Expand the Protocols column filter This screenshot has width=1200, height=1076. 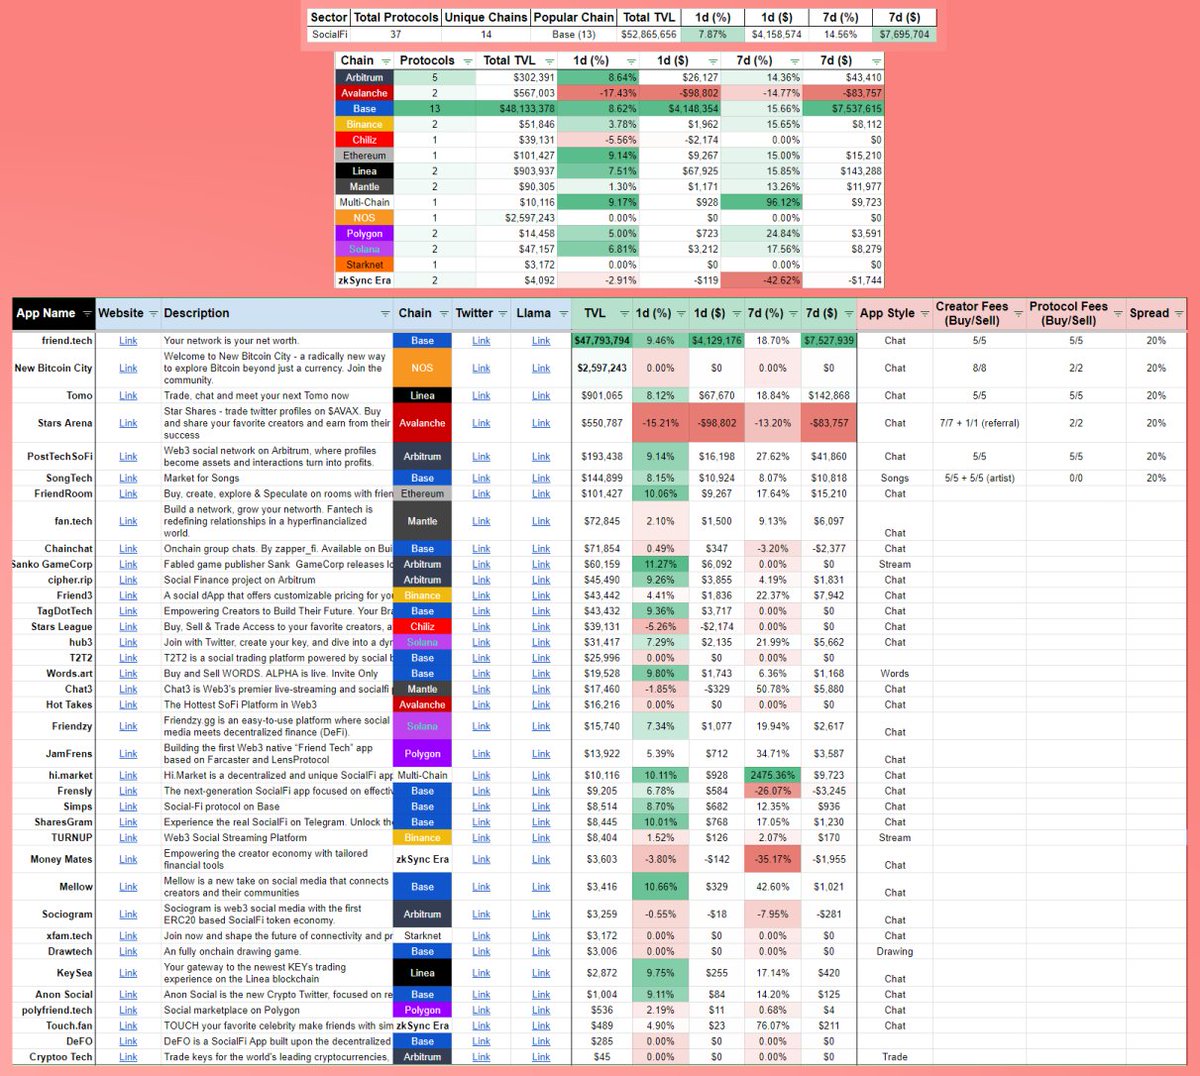point(466,61)
